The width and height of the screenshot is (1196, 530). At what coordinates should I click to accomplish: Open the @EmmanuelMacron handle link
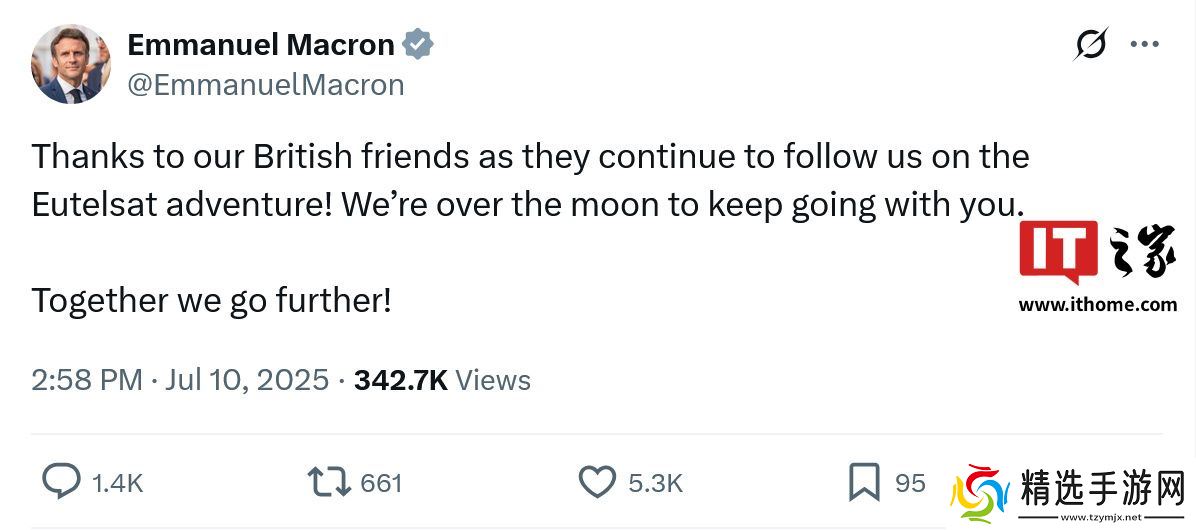(x=266, y=85)
